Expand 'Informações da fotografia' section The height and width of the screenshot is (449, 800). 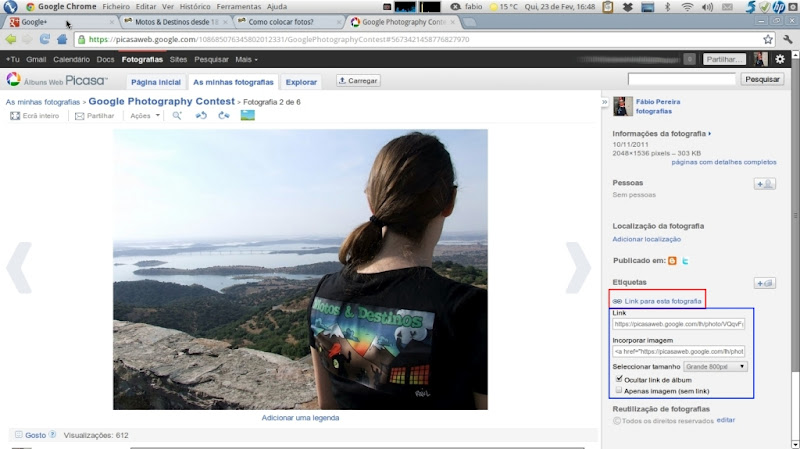click(662, 134)
